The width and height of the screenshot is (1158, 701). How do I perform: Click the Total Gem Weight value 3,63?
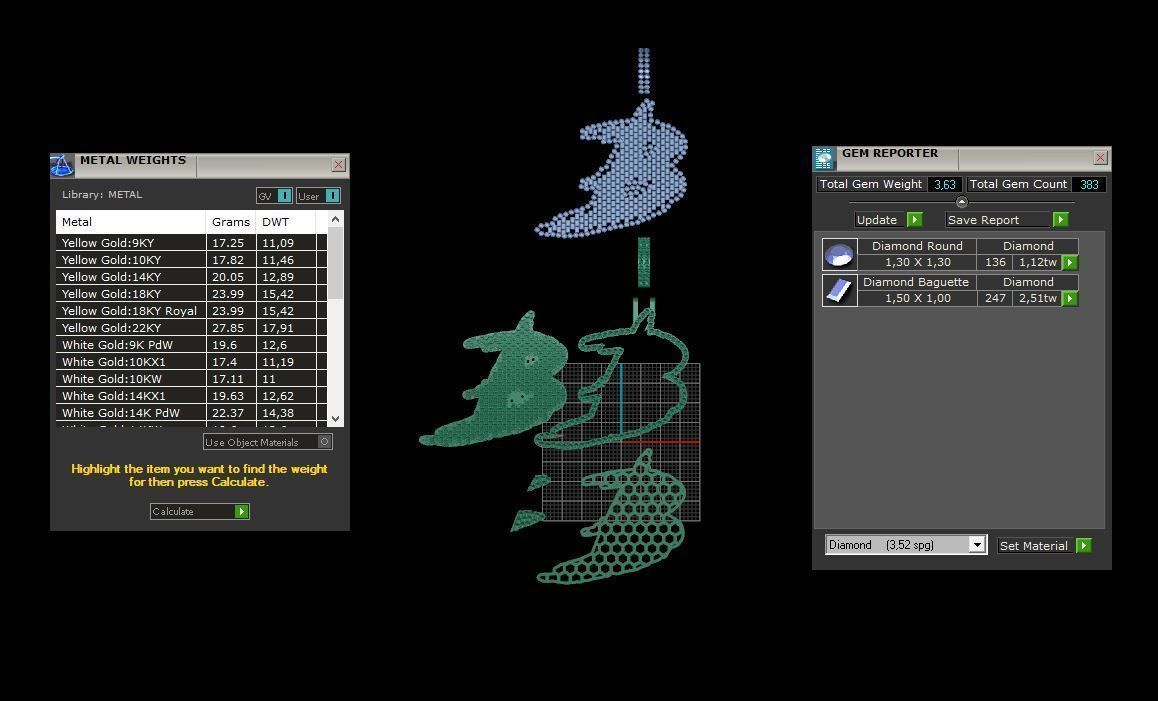tap(945, 184)
